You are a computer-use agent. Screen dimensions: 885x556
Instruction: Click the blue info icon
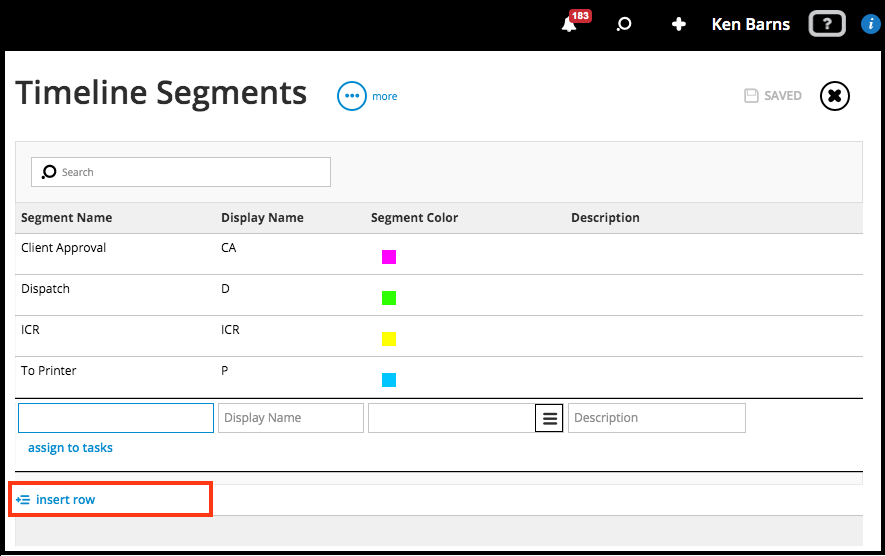coord(870,24)
